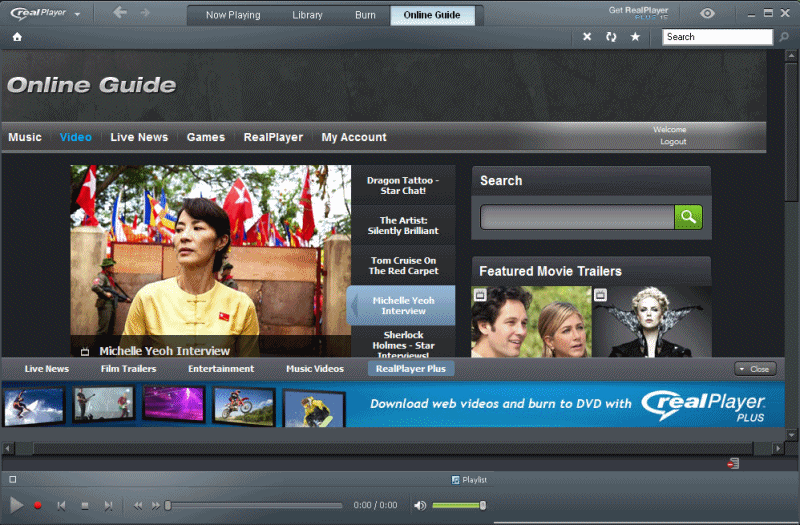
Task: Click the Get RealPlayer Plus link
Action: pyautogui.click(x=638, y=13)
